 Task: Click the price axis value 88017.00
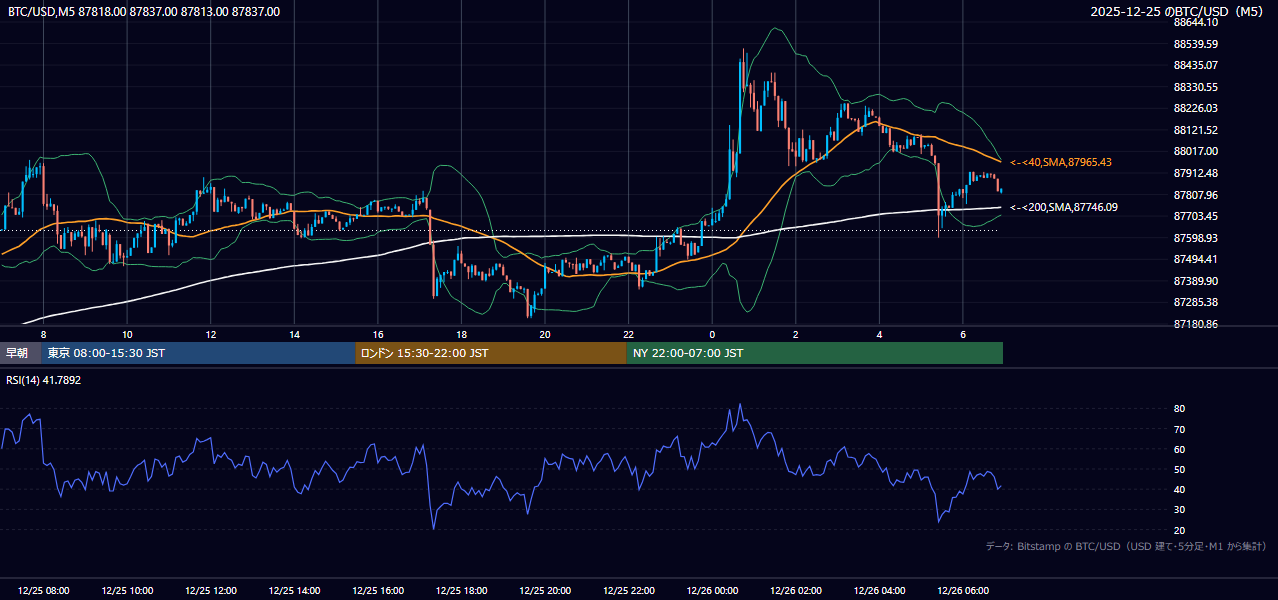click(x=1196, y=151)
